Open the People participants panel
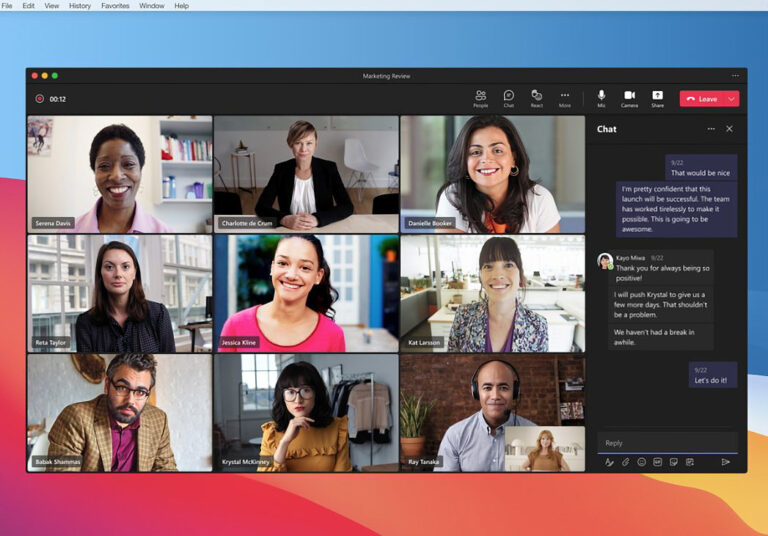The height and width of the screenshot is (536, 768). point(480,97)
